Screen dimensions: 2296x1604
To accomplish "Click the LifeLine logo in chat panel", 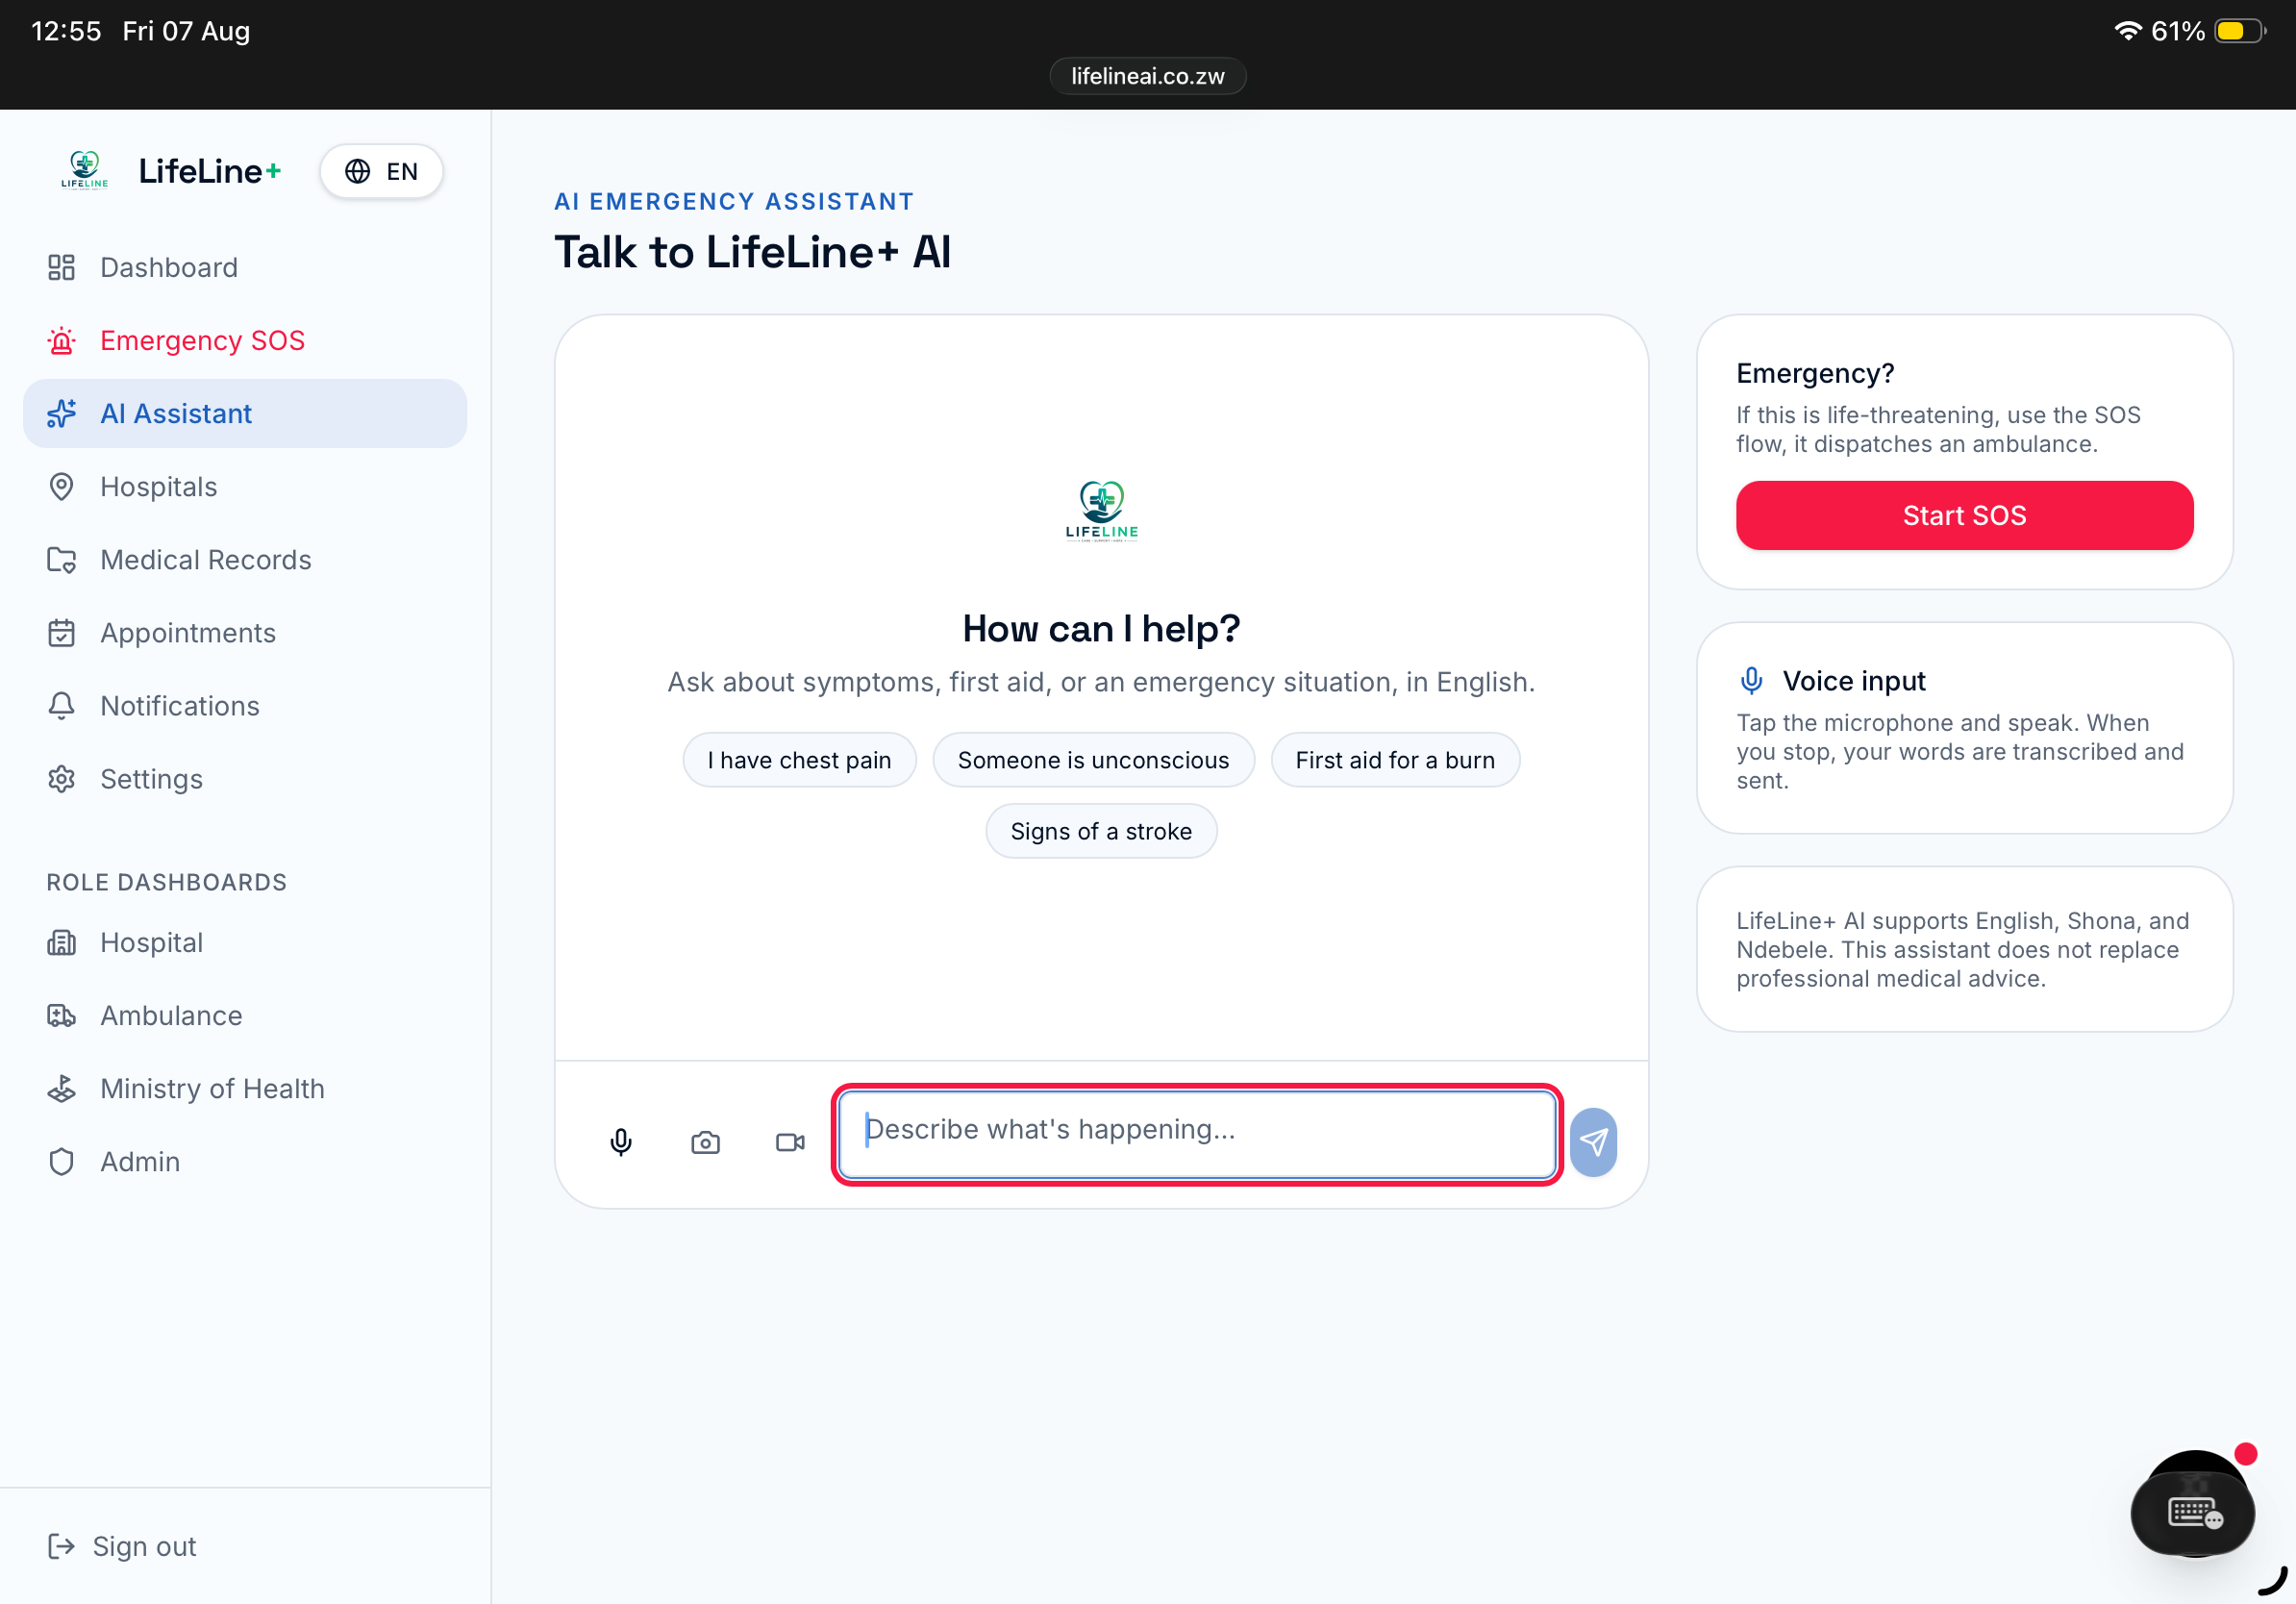I will [x=1101, y=511].
